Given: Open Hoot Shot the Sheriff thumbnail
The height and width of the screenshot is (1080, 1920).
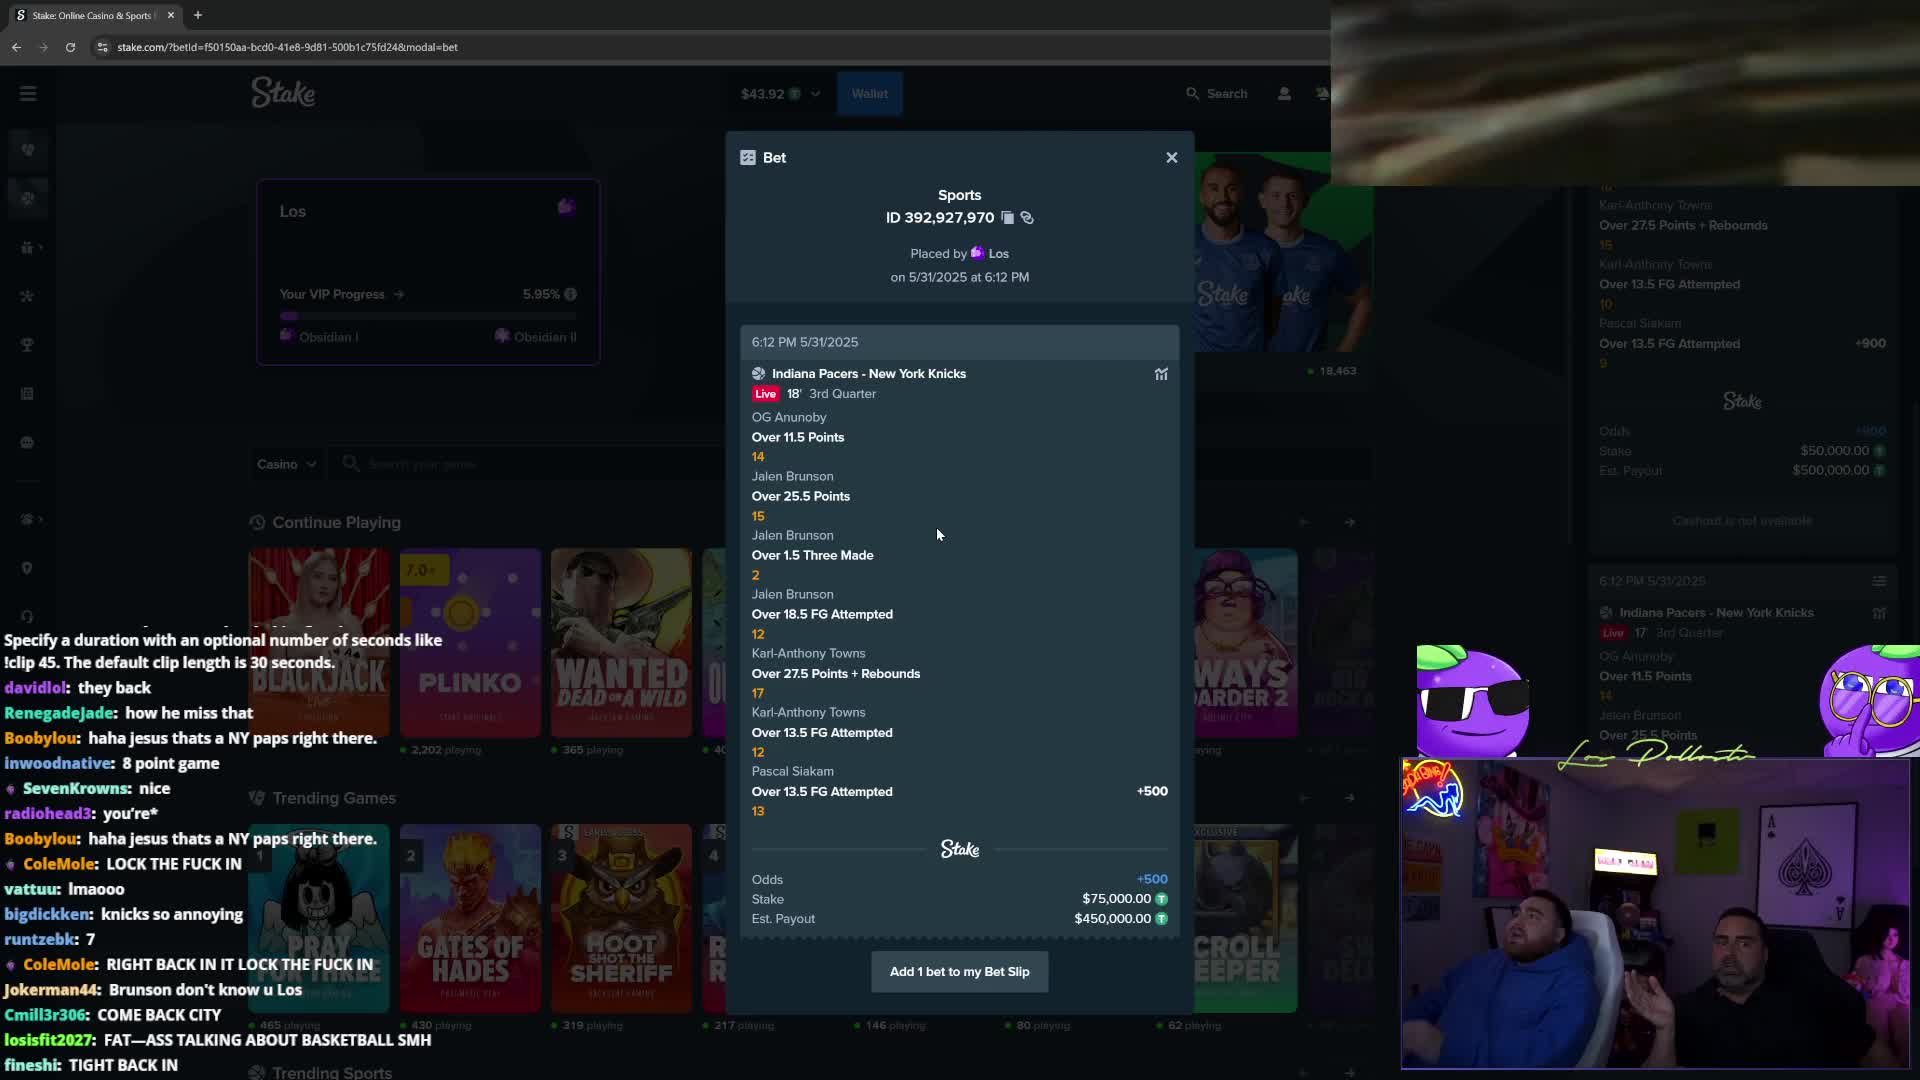Looking at the screenshot, I should (621, 918).
